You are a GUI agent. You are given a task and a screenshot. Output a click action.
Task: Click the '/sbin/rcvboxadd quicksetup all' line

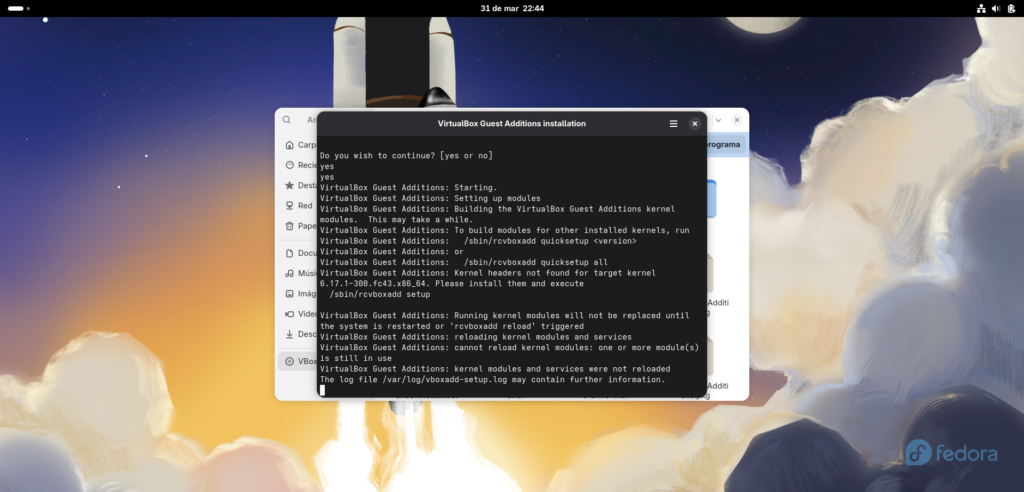click(464, 263)
